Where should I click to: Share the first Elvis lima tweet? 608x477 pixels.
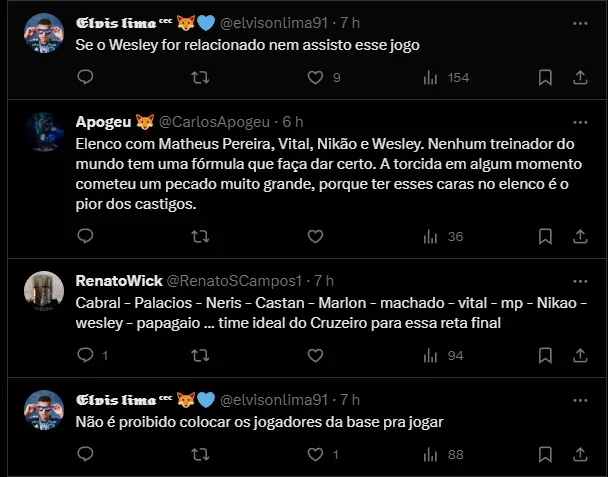click(580, 77)
